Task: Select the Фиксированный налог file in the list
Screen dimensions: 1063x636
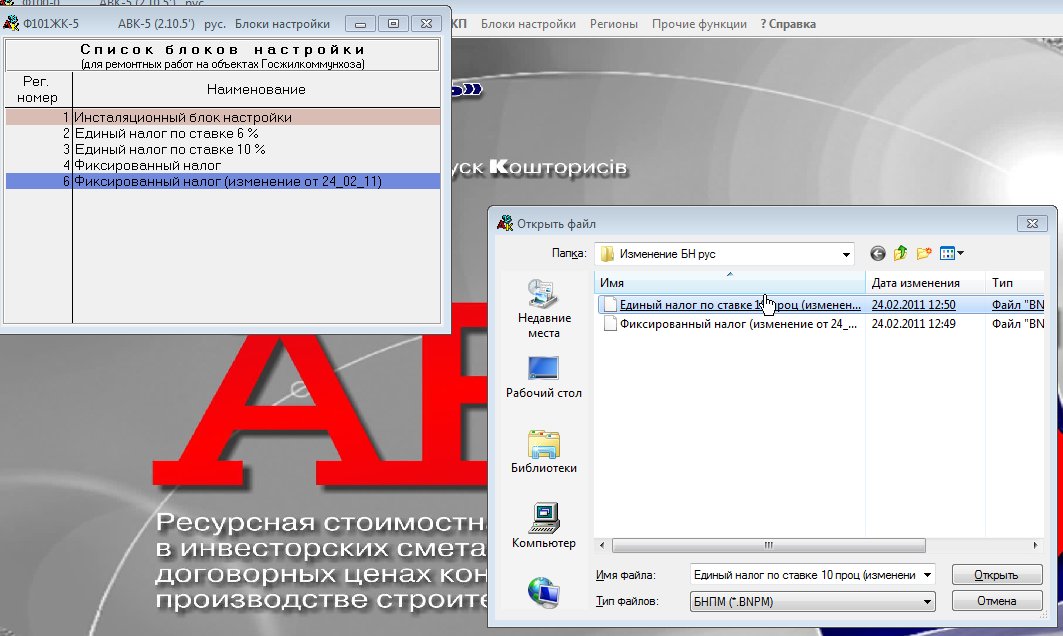Action: 738,324
